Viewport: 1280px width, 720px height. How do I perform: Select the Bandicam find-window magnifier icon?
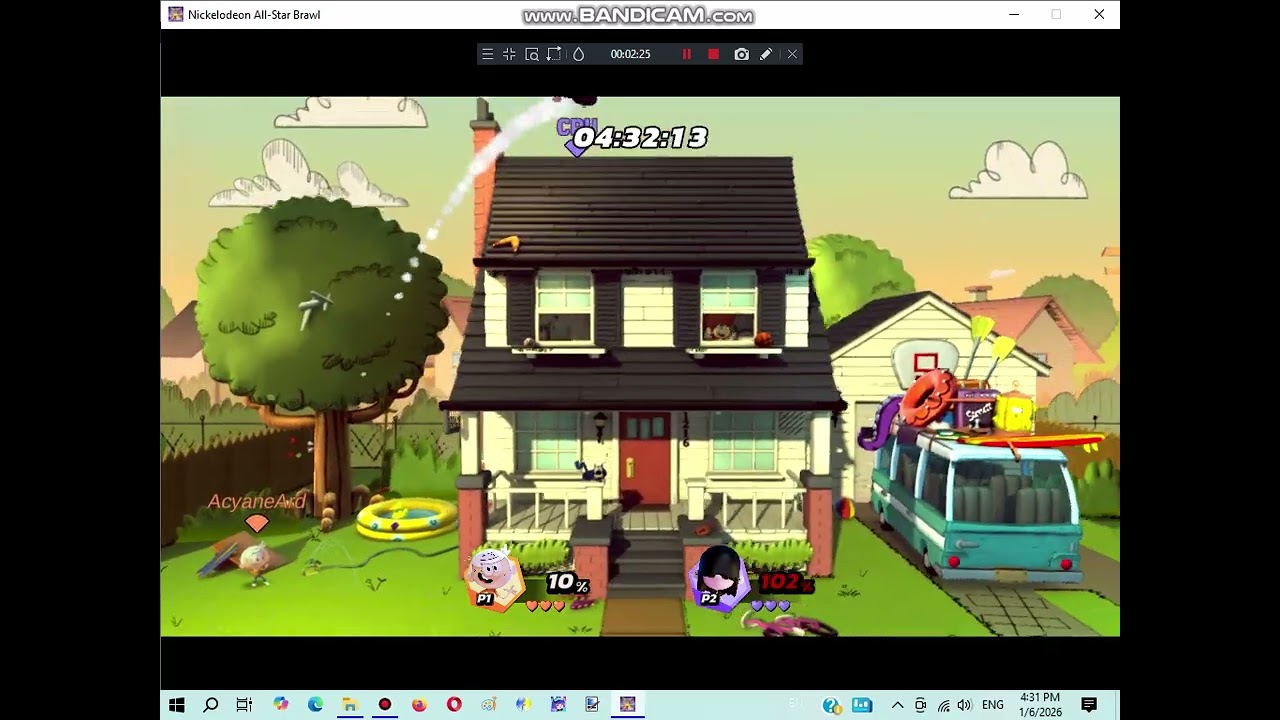pos(532,54)
